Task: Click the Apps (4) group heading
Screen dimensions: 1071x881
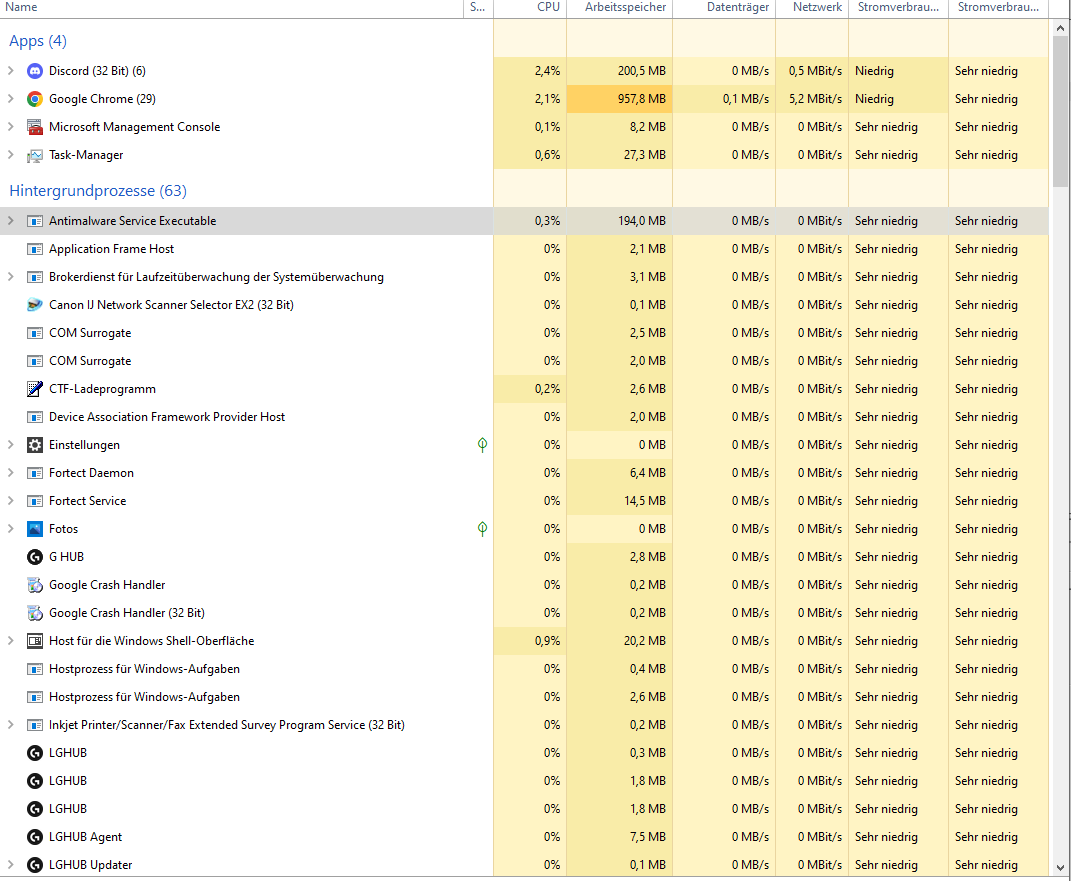Action: tap(38, 41)
